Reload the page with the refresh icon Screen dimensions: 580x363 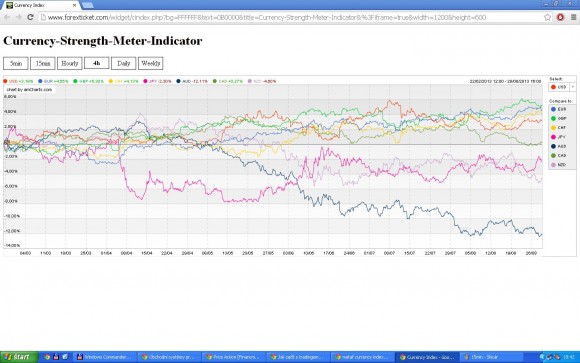30,17
